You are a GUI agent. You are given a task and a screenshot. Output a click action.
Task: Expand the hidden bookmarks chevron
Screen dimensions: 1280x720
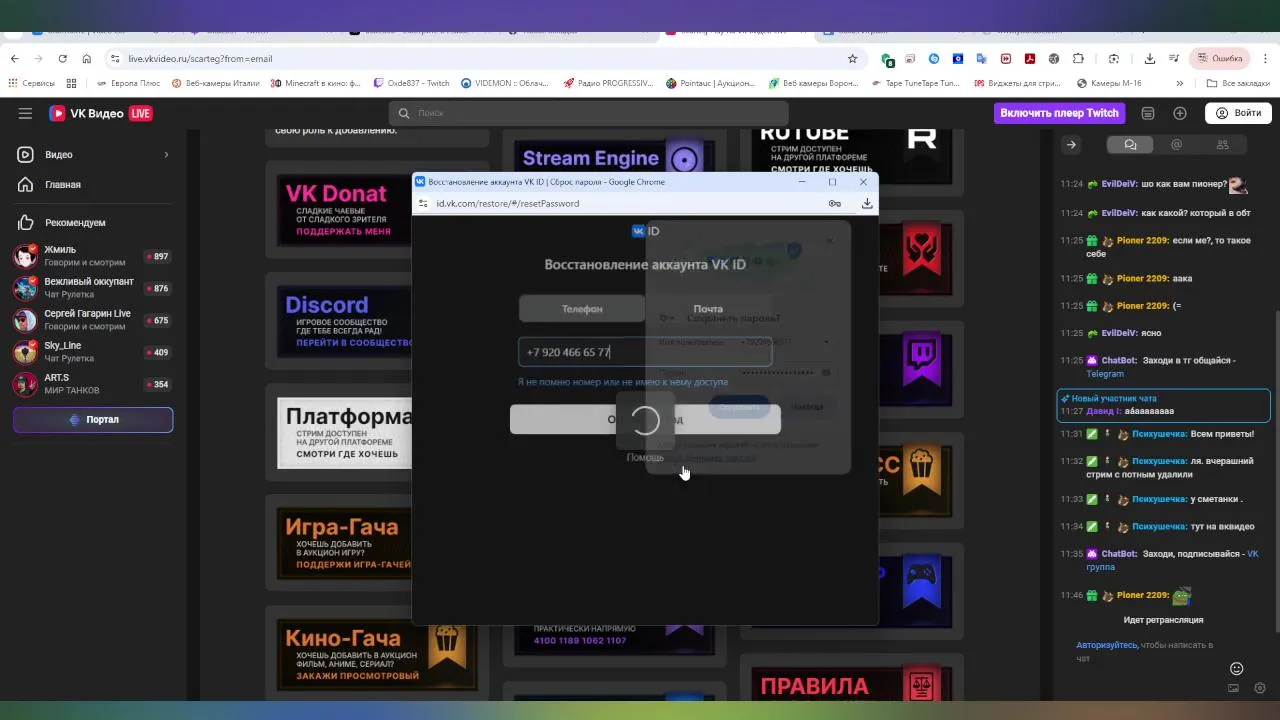tap(1180, 84)
